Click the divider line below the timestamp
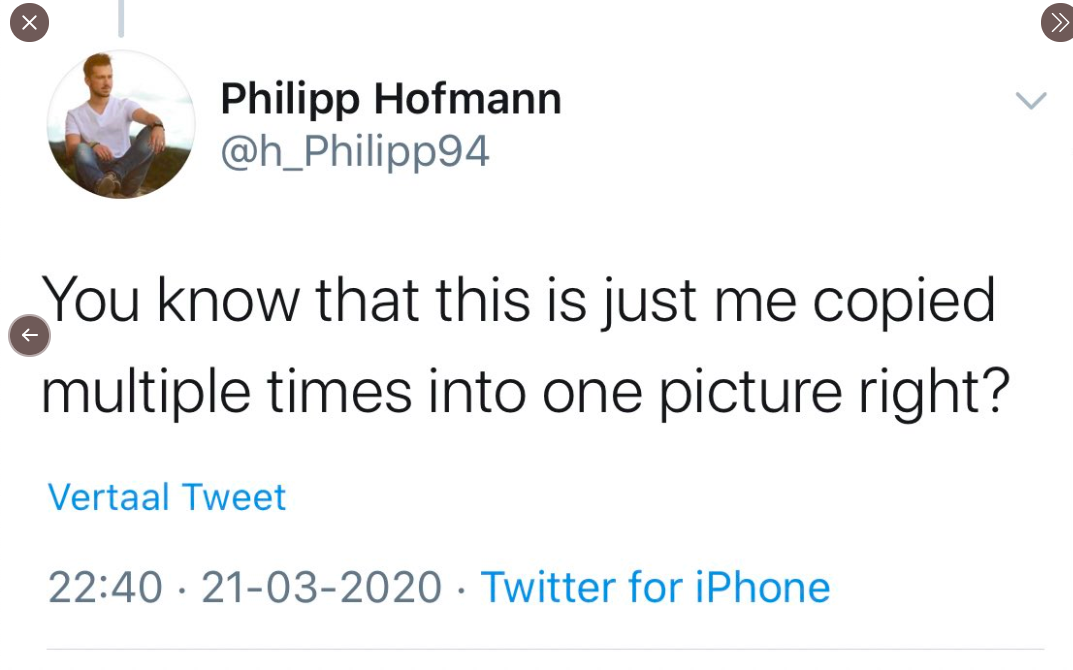The width and height of the screenshot is (1073, 670). (x=545, y=650)
